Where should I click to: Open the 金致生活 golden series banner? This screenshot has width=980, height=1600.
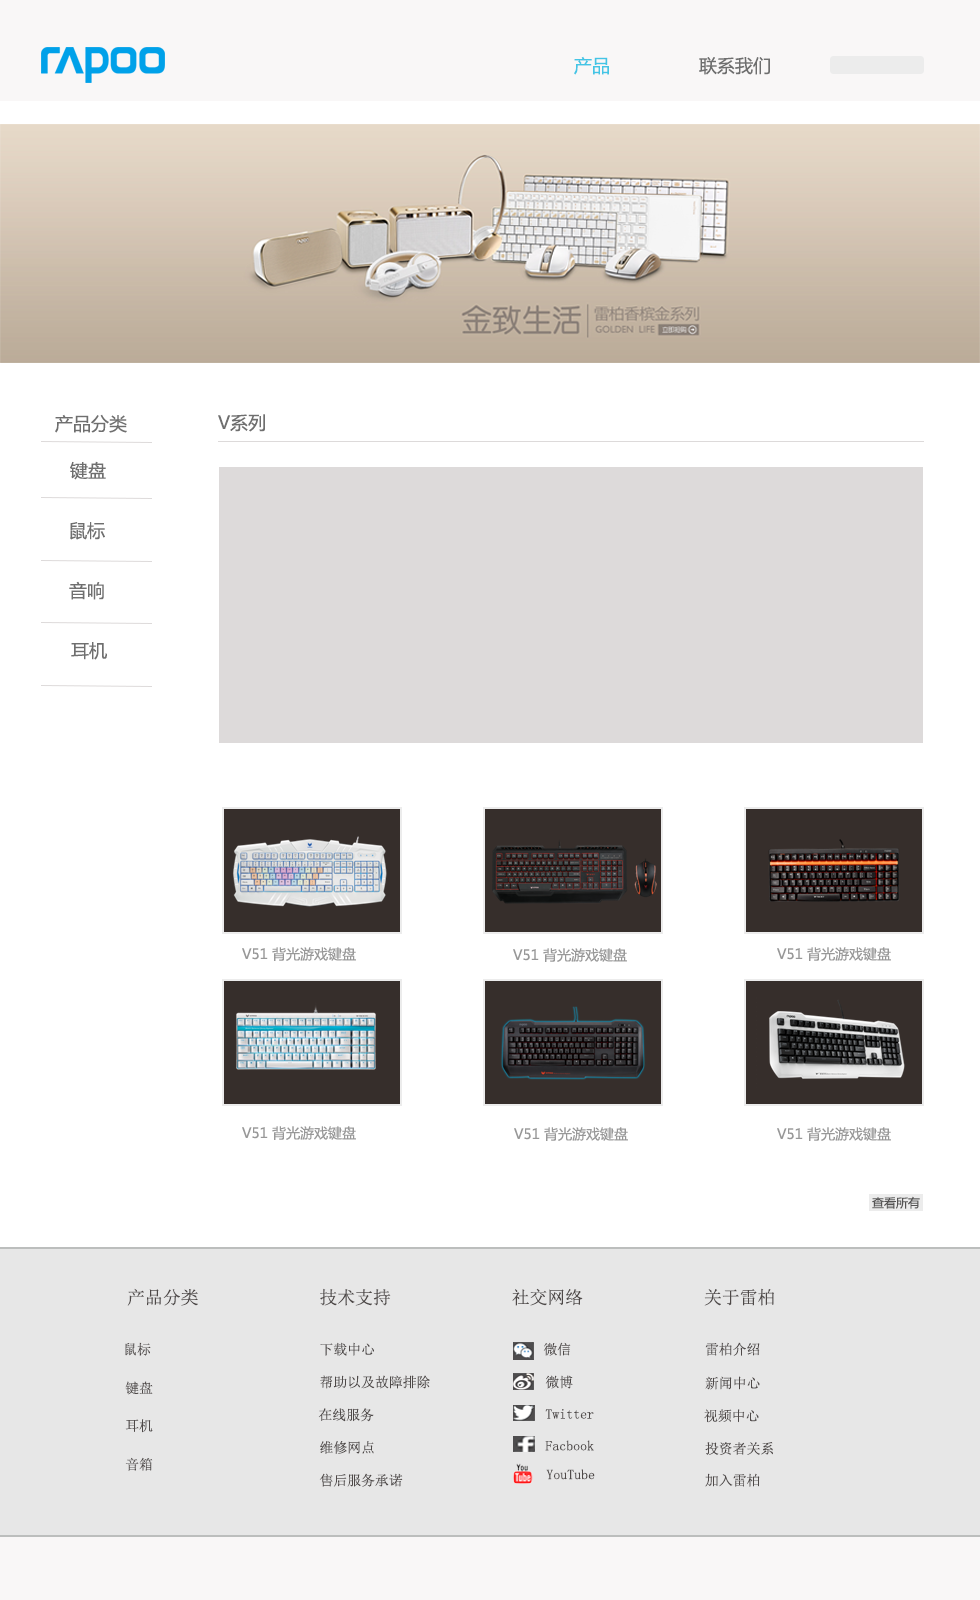(490, 243)
